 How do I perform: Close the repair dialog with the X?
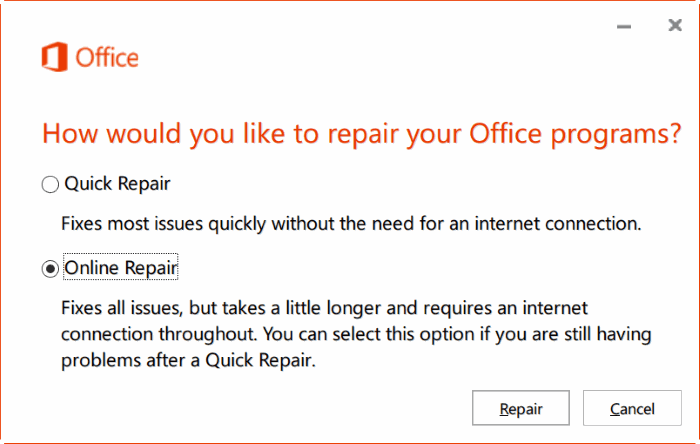click(x=675, y=25)
